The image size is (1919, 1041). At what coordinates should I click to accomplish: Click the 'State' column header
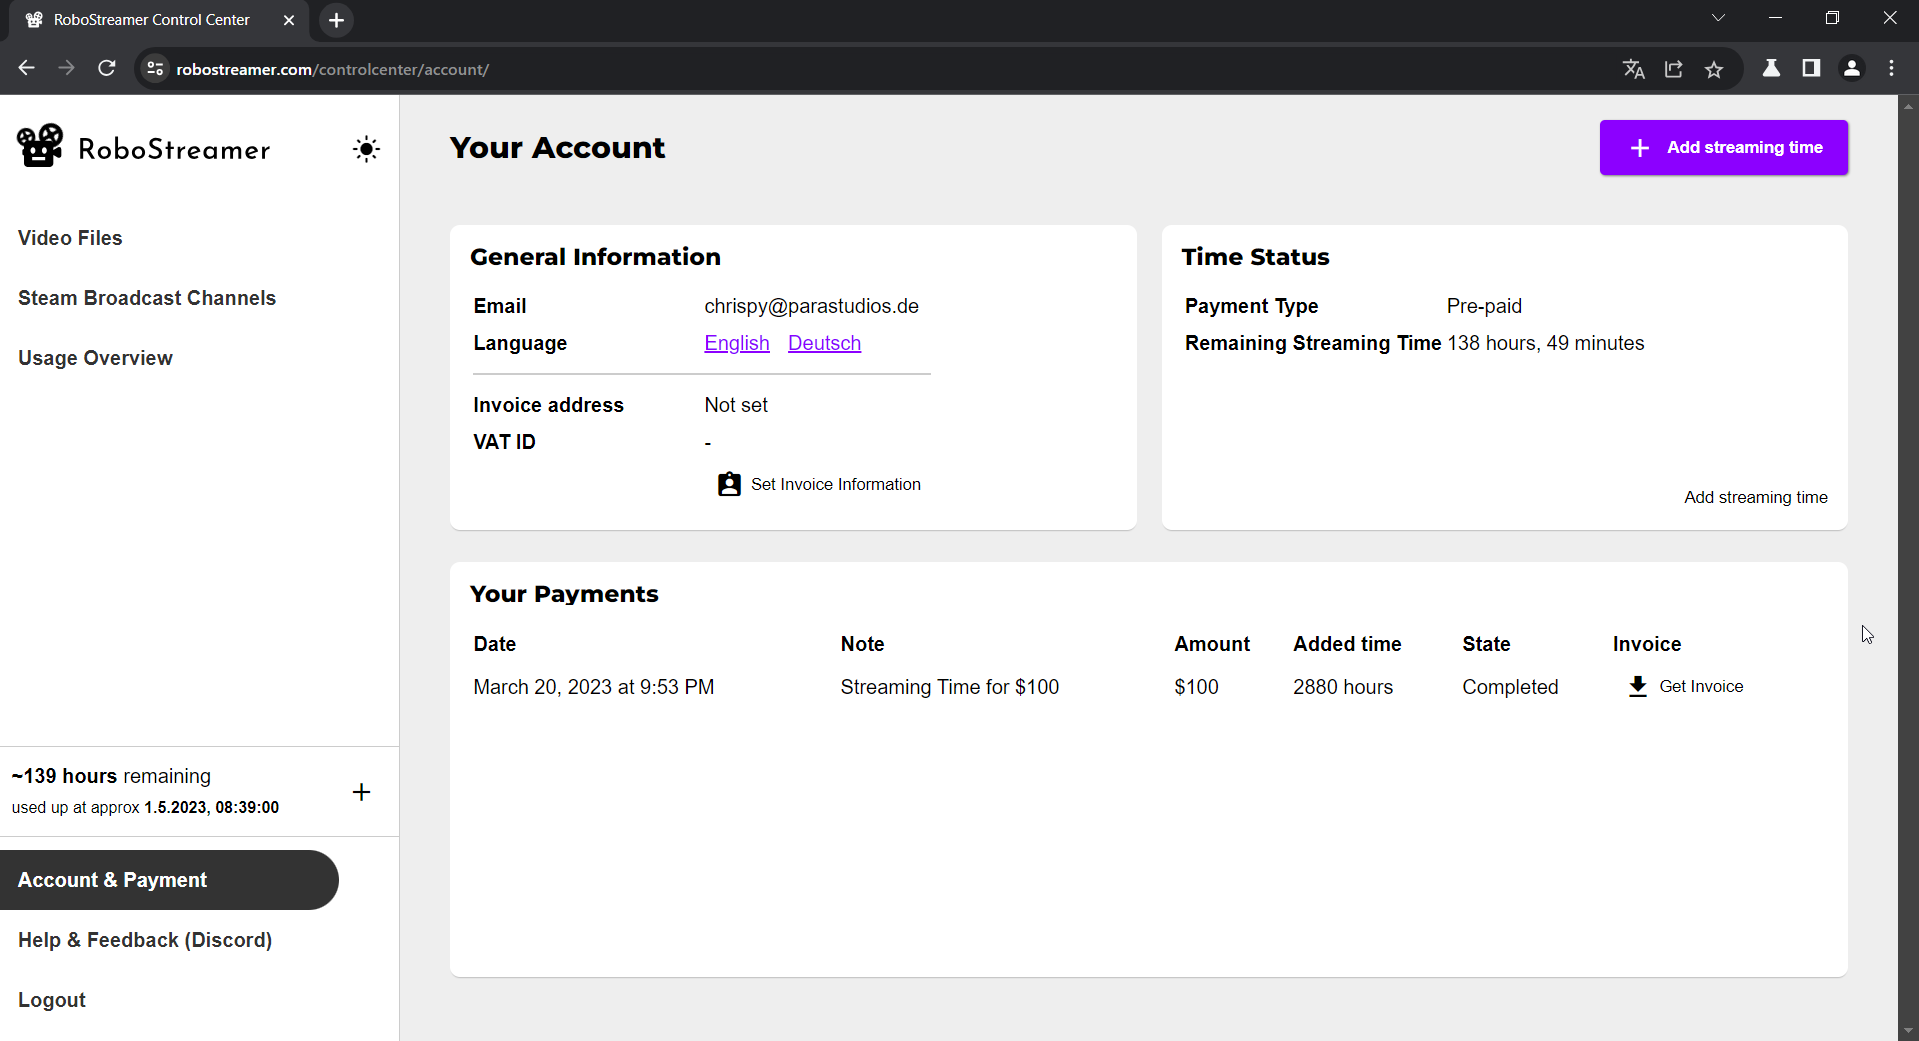[1486, 644]
